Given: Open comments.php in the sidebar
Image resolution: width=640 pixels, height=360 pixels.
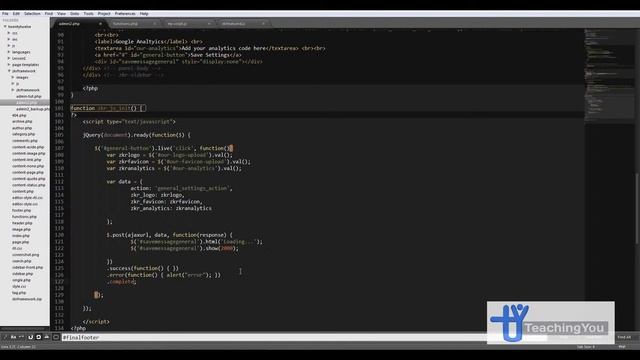Looking at the screenshot, I should pos(25,140).
